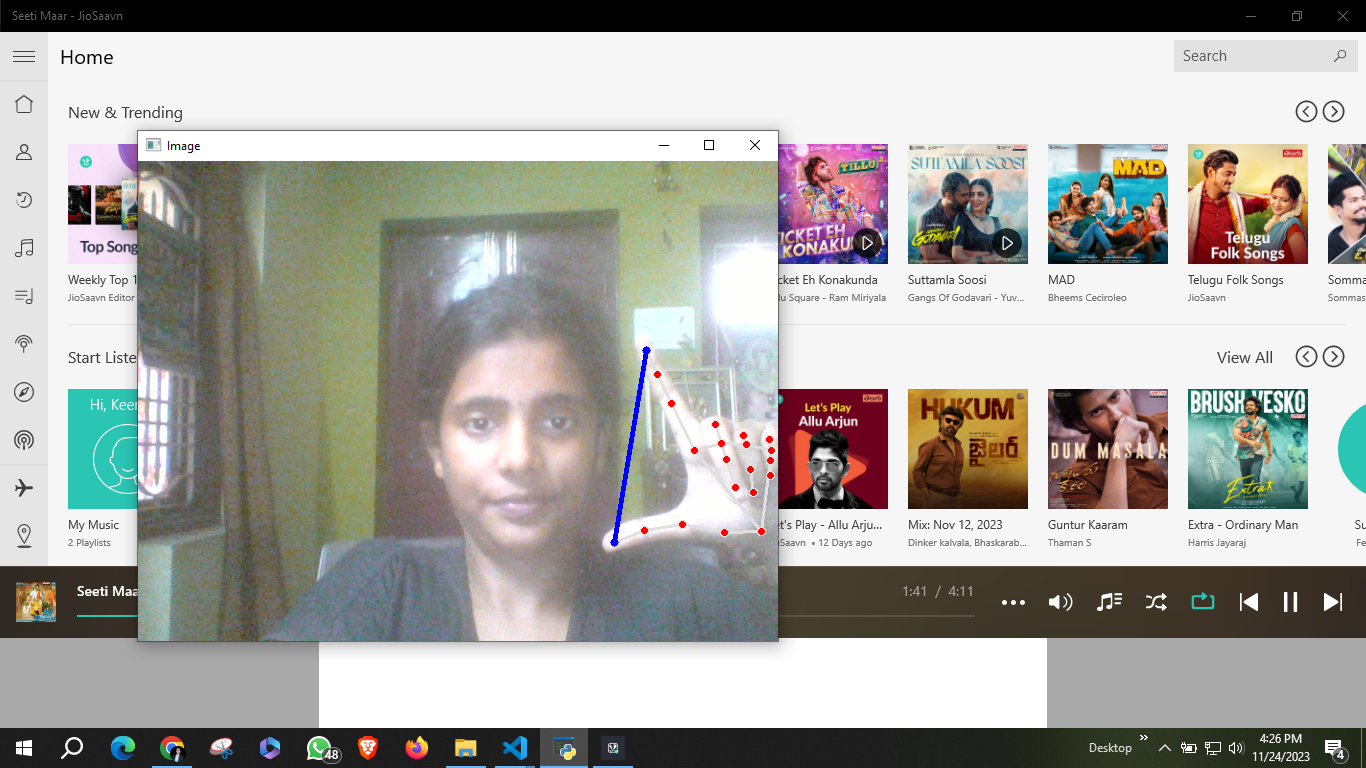Screen dimensions: 1366x768
Task: Open the profile icon in sidebar
Action: (24, 152)
